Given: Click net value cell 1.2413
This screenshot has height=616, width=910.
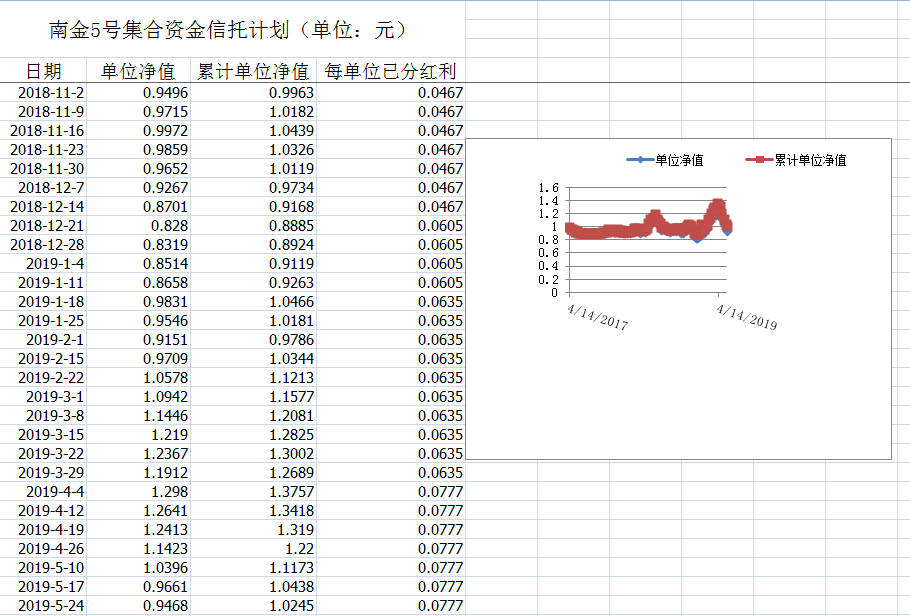Looking at the screenshot, I should [139, 529].
